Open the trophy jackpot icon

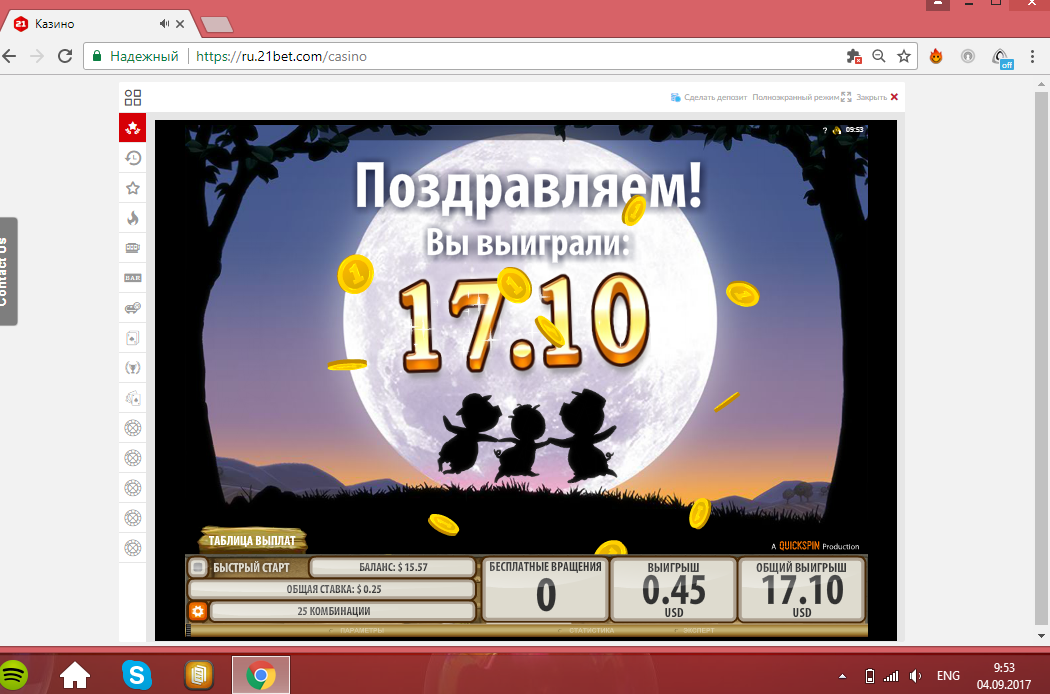pos(133,368)
